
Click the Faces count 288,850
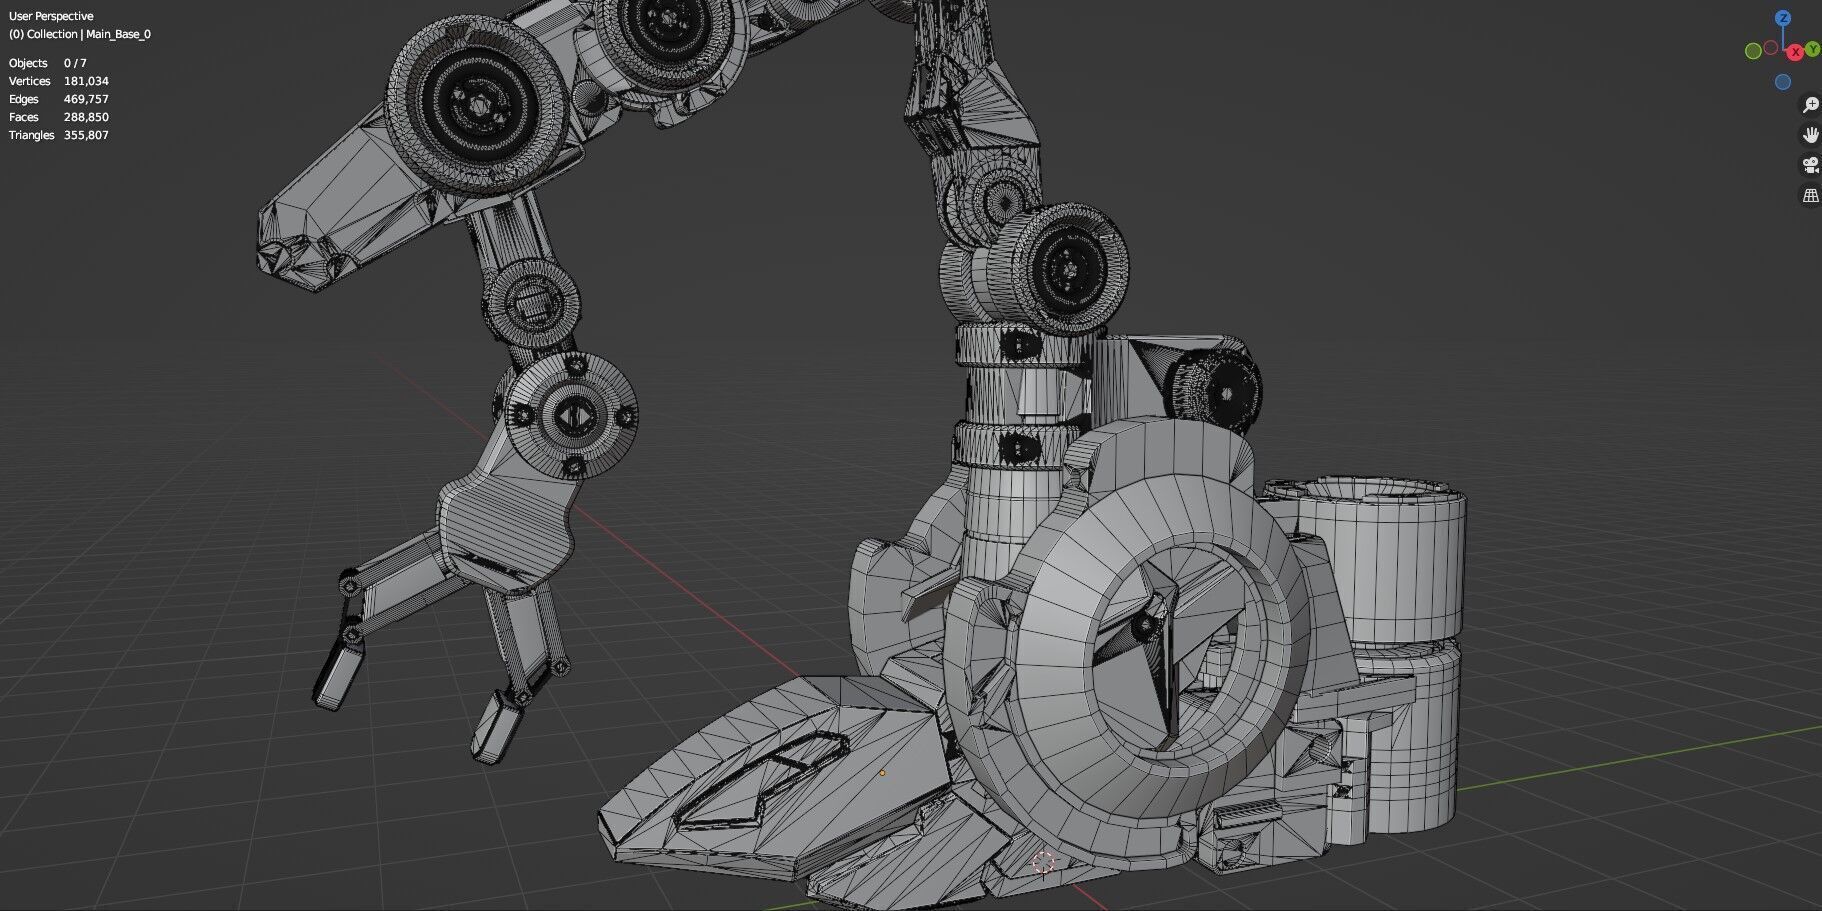point(86,117)
